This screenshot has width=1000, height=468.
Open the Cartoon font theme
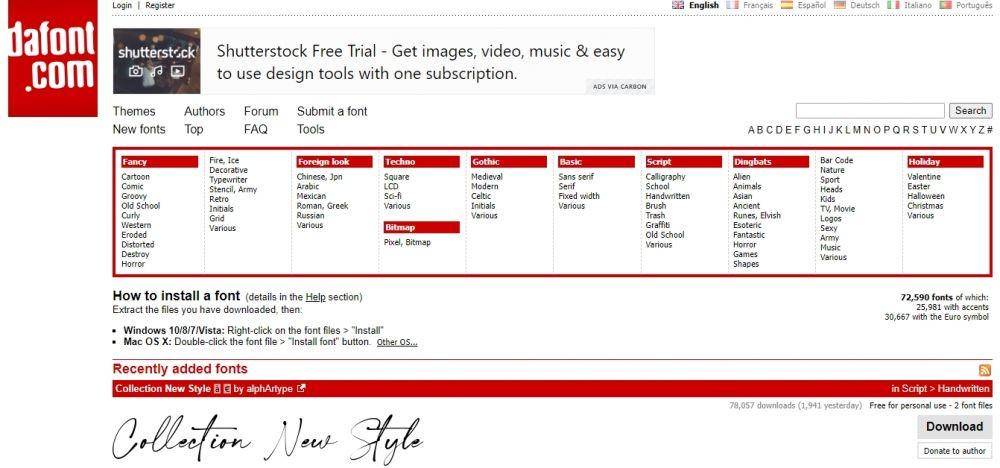click(135, 177)
